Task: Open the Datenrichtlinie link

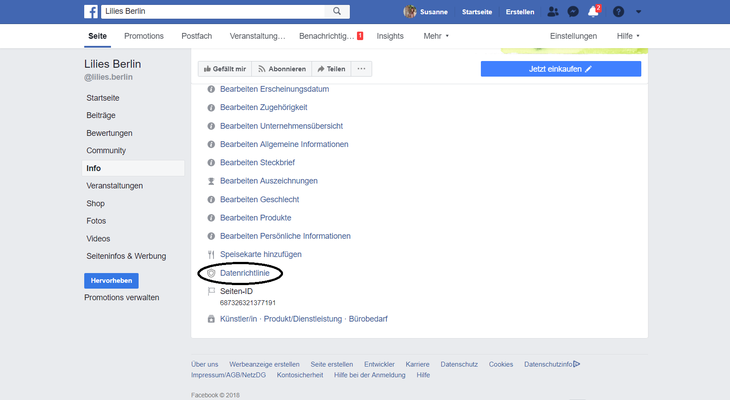Action: point(244,273)
